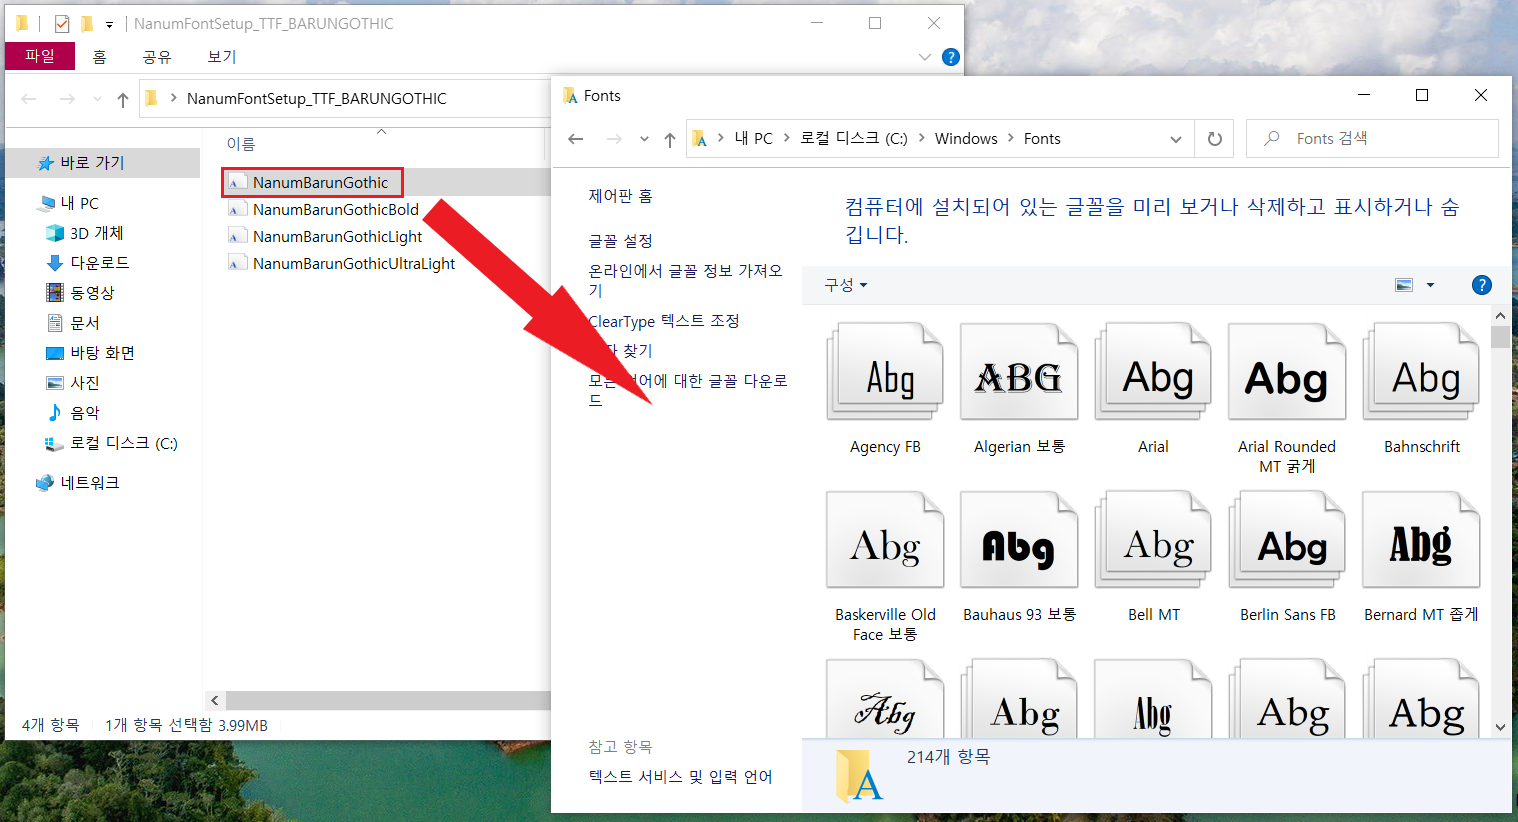Screen dimensions: 1518x822
Task: Open 네트워크 in the navigation pane
Action: [x=78, y=483]
